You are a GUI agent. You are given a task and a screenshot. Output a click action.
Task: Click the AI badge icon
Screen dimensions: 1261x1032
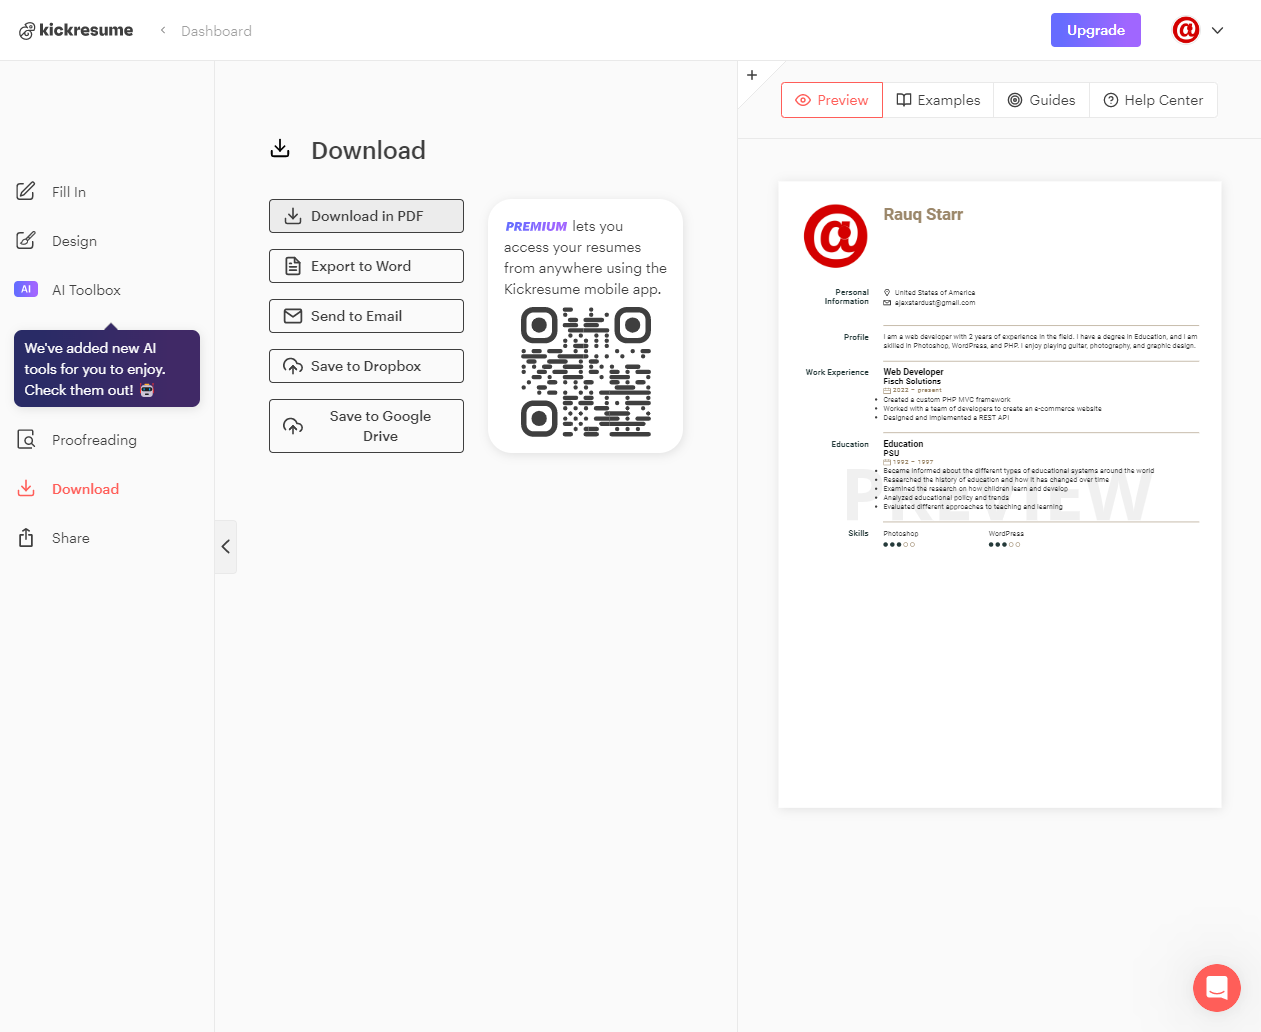click(26, 289)
